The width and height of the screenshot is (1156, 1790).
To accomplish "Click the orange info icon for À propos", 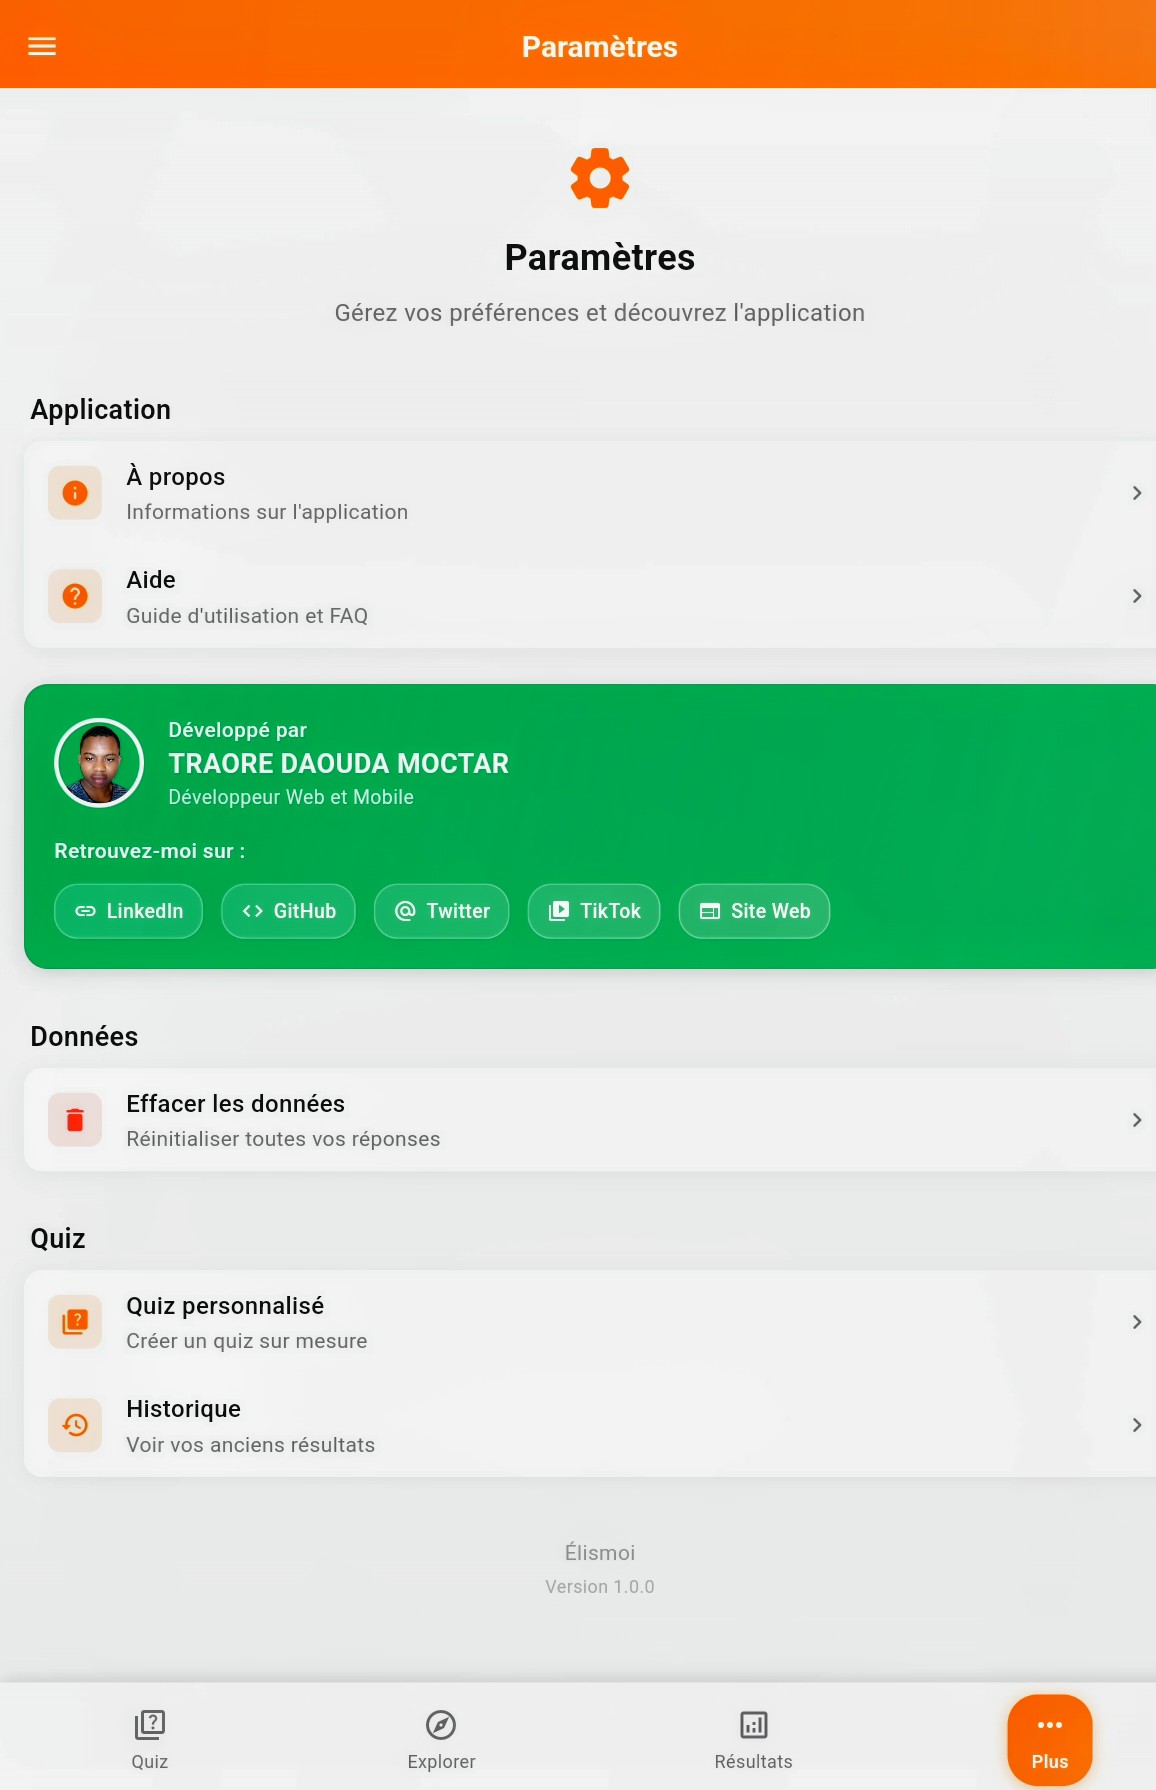I will pyautogui.click(x=75, y=493).
